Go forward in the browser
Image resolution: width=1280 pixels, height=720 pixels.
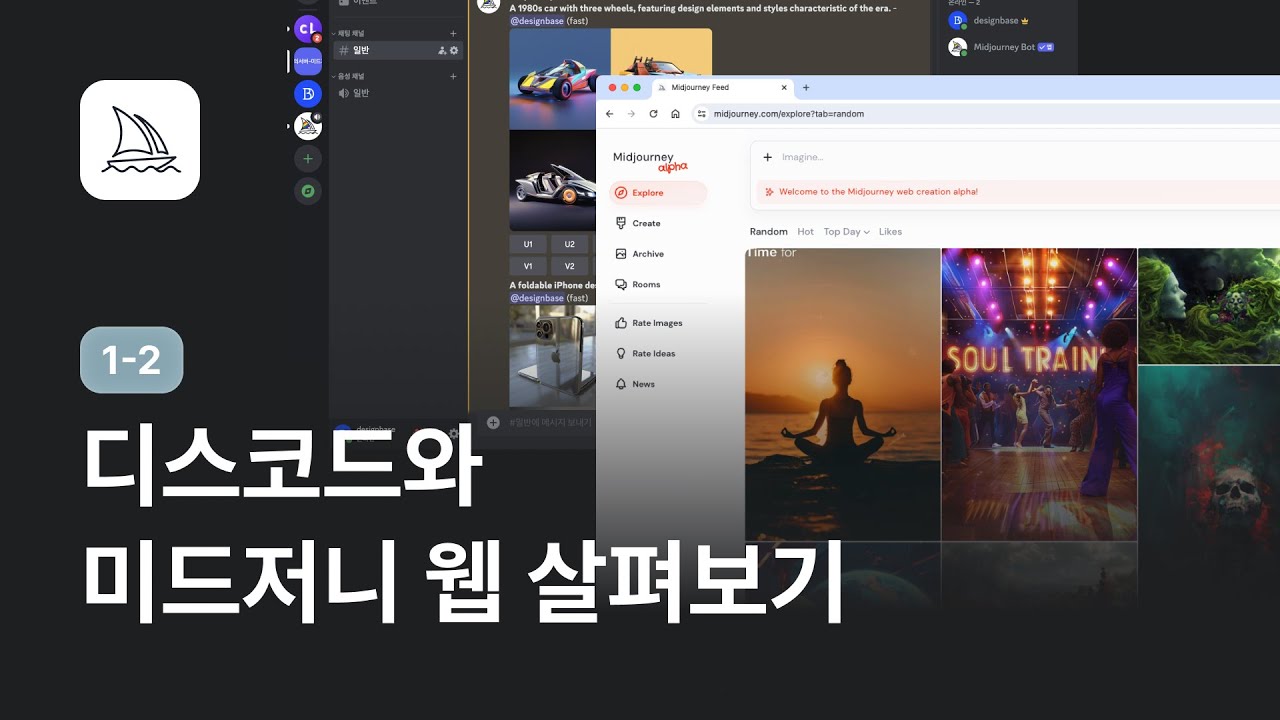pyautogui.click(x=631, y=114)
